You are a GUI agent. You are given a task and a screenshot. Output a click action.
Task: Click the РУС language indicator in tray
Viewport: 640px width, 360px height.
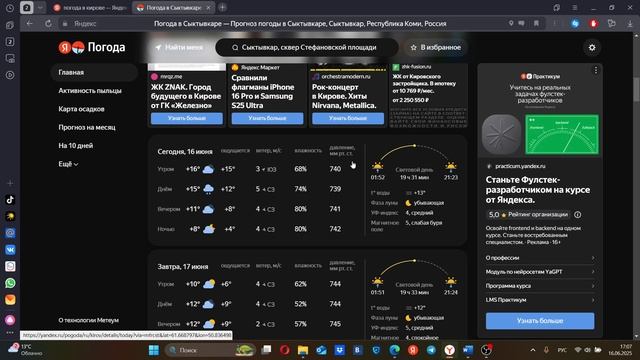point(562,350)
